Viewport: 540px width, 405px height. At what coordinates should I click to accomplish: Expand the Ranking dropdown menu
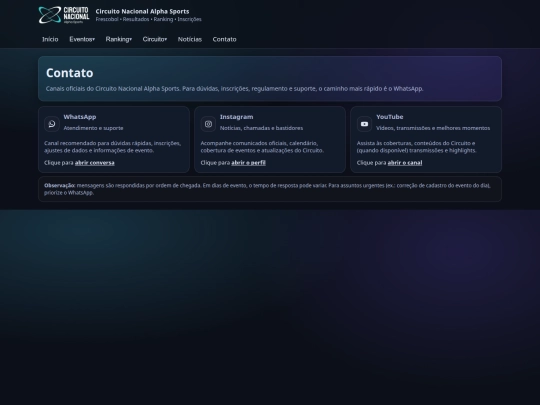coord(118,39)
